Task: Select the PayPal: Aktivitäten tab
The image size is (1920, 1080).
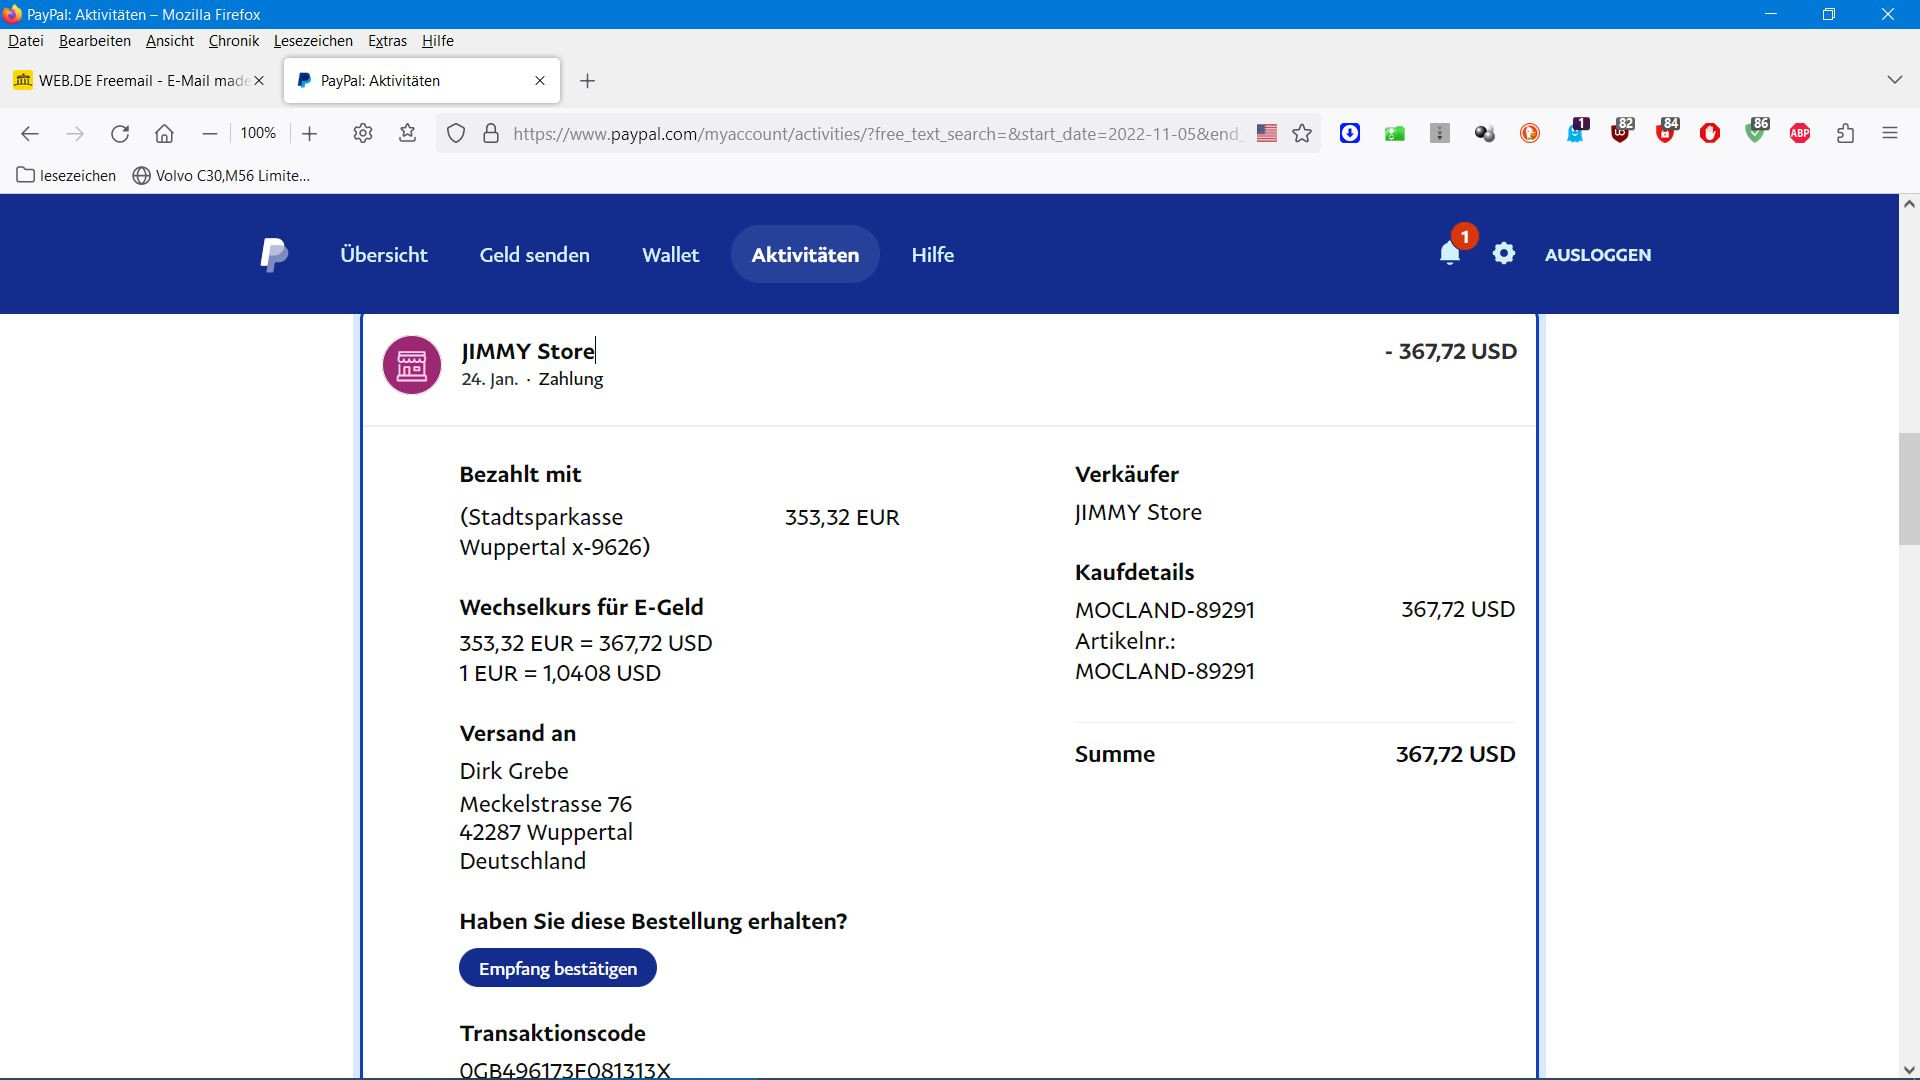Action: pos(422,80)
